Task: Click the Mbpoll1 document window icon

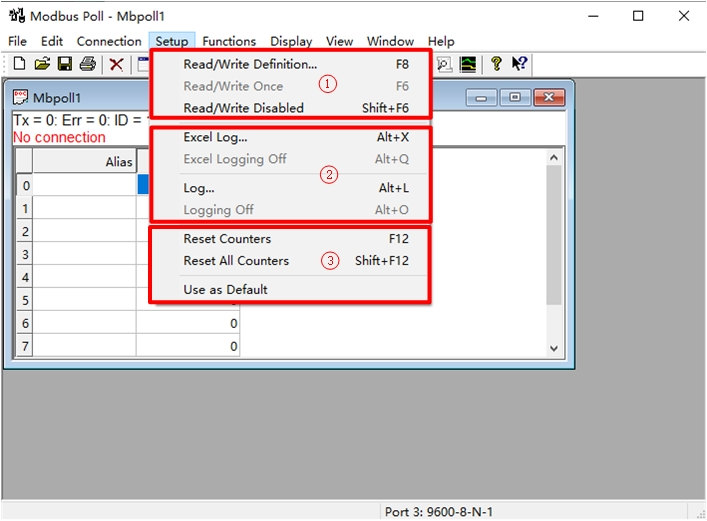Action: pos(20,97)
